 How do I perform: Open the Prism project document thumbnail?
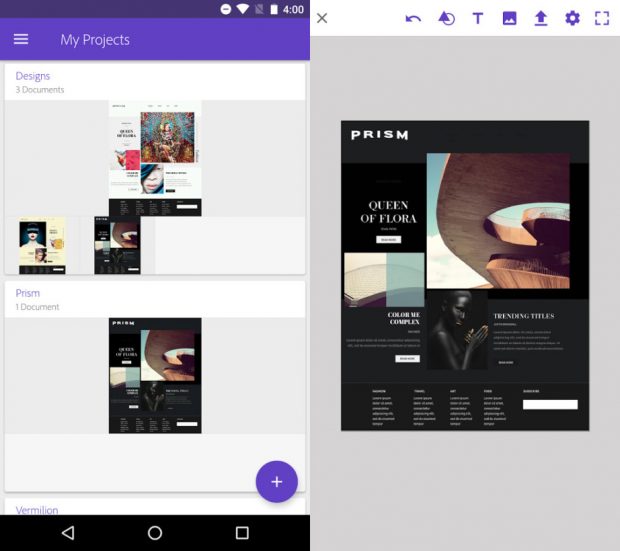coord(155,375)
